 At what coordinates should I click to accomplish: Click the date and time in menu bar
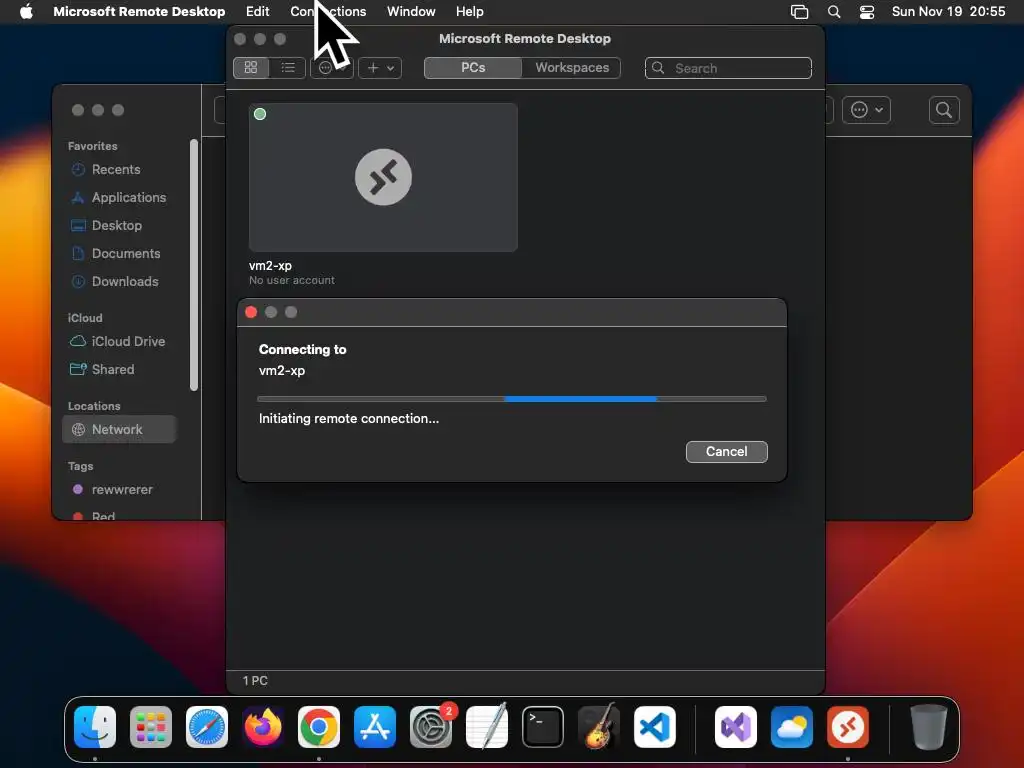point(948,12)
